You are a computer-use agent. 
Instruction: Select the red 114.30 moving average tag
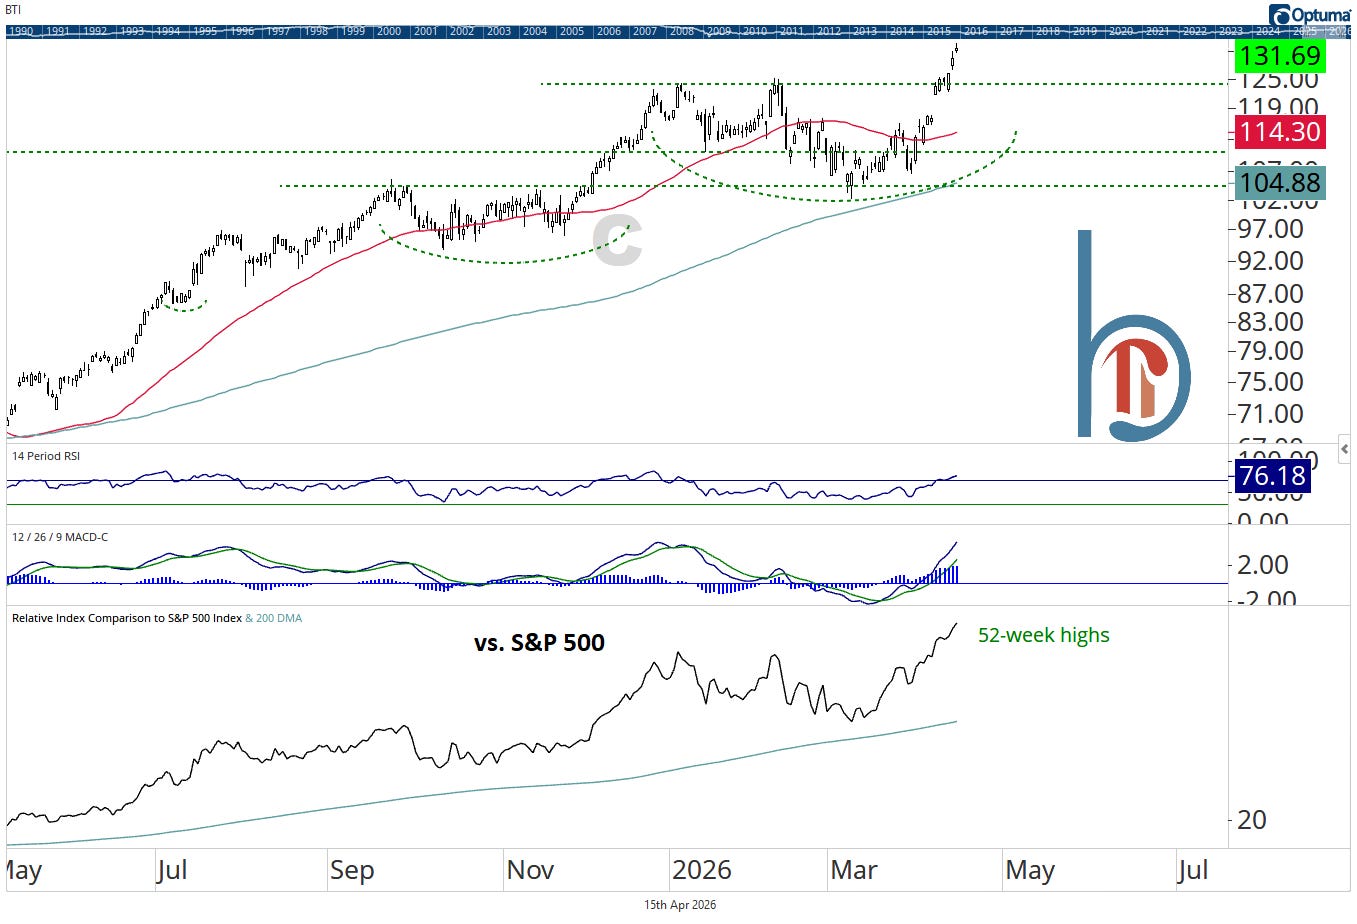pyautogui.click(x=1280, y=132)
